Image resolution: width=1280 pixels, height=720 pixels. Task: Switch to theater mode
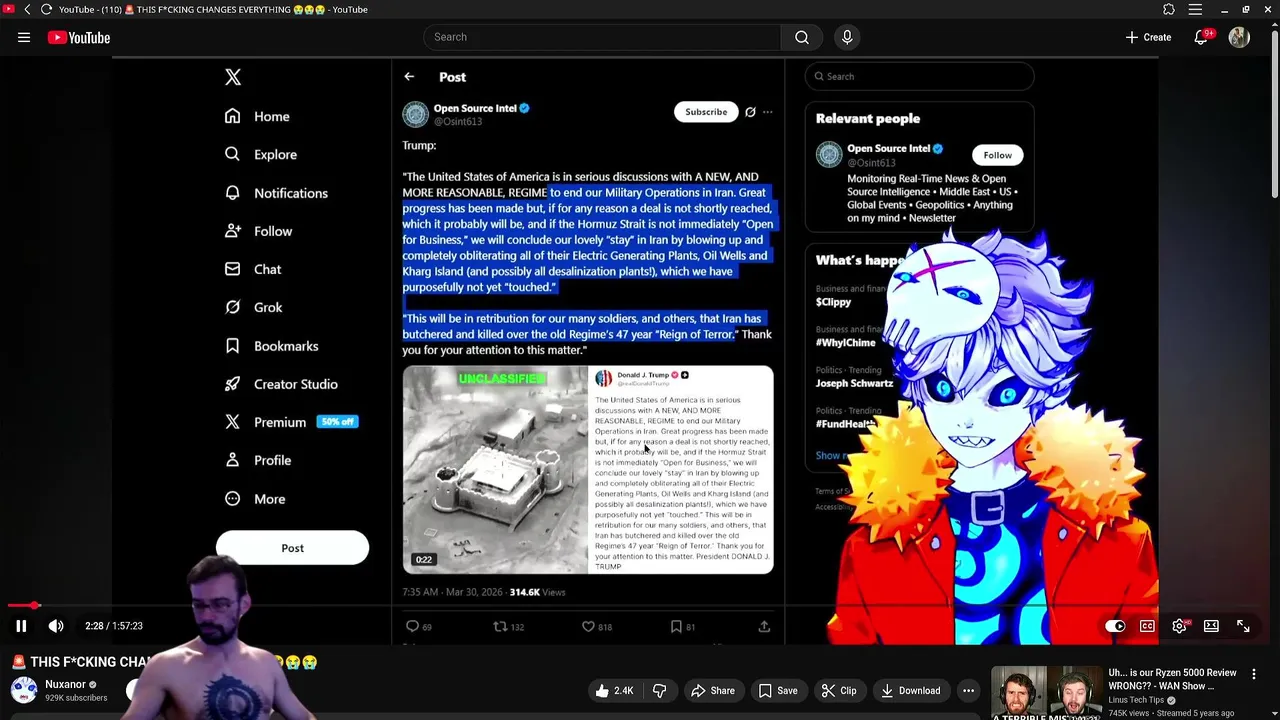click(x=1211, y=626)
